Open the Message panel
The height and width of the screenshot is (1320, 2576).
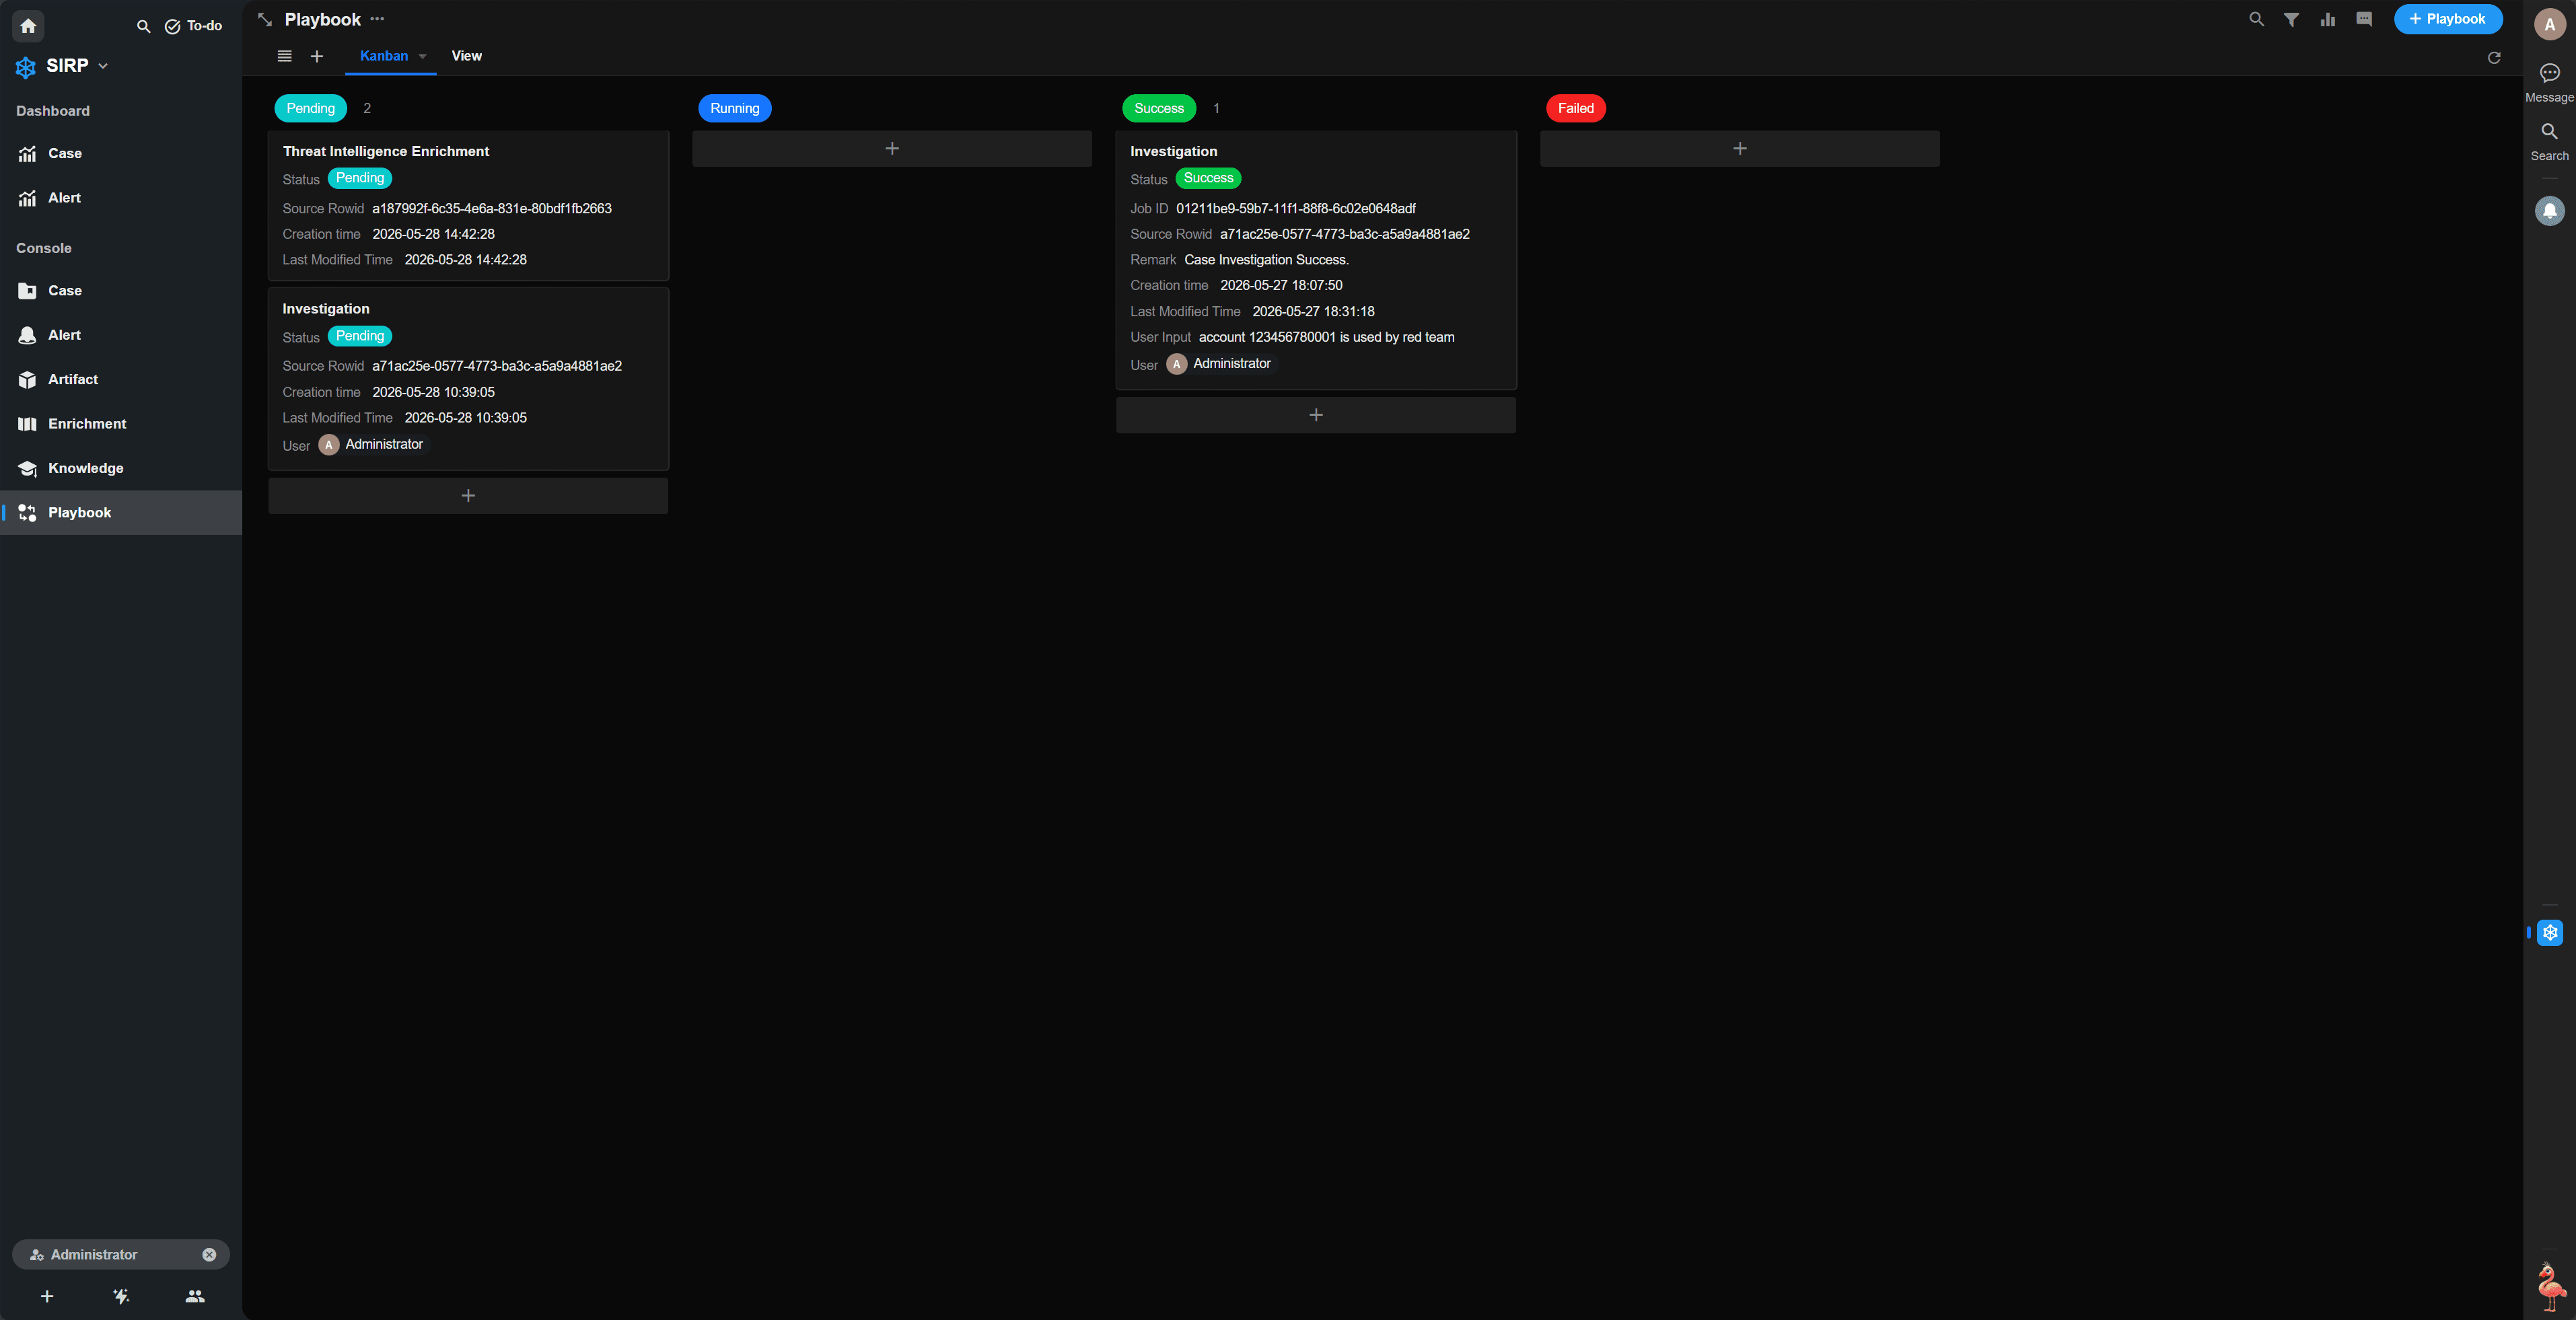[x=2549, y=82]
